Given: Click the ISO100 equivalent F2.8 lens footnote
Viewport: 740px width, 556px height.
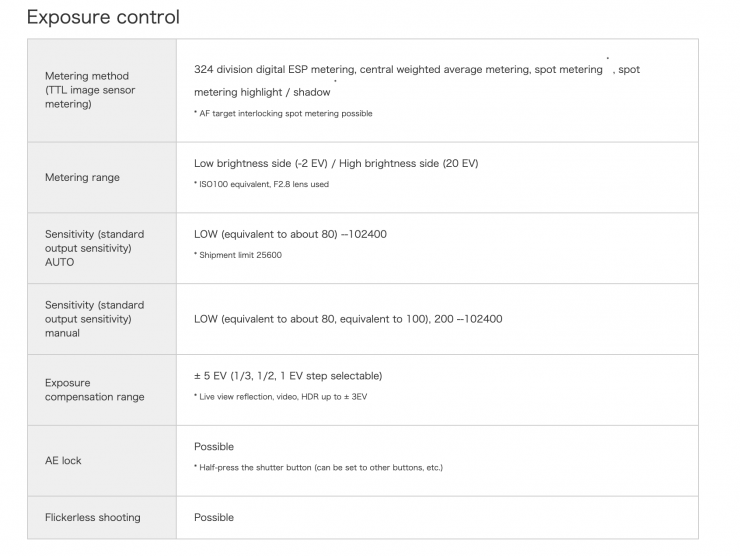Looking at the screenshot, I should [x=261, y=185].
